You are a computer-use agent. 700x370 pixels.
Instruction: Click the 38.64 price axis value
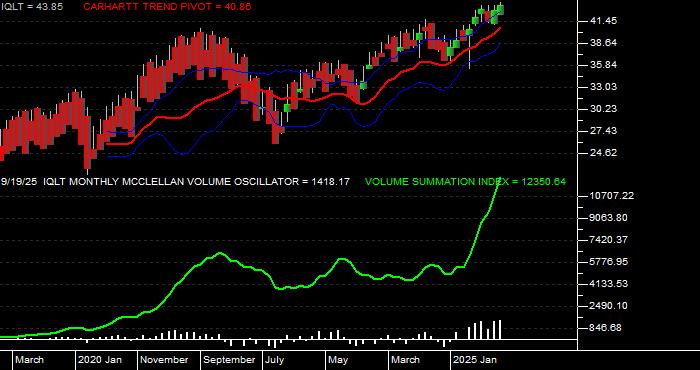click(x=604, y=43)
